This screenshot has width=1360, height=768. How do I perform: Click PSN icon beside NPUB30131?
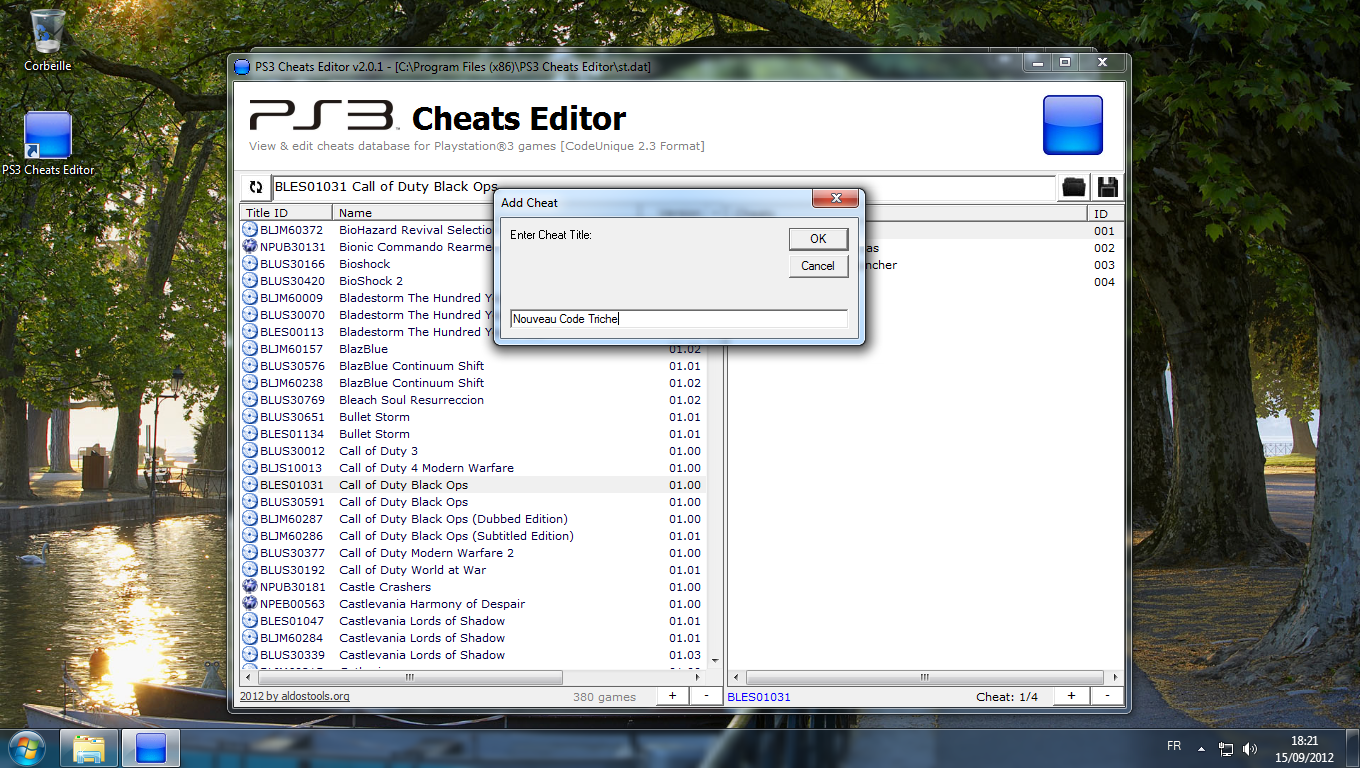(250, 247)
